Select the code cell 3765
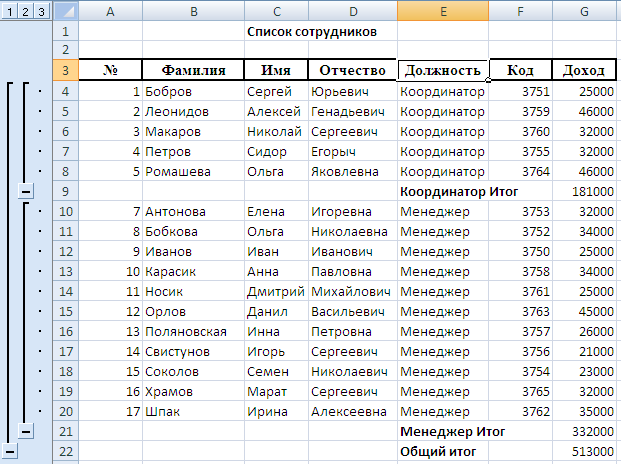The height and width of the screenshot is (464, 621). pyautogui.click(x=520, y=392)
